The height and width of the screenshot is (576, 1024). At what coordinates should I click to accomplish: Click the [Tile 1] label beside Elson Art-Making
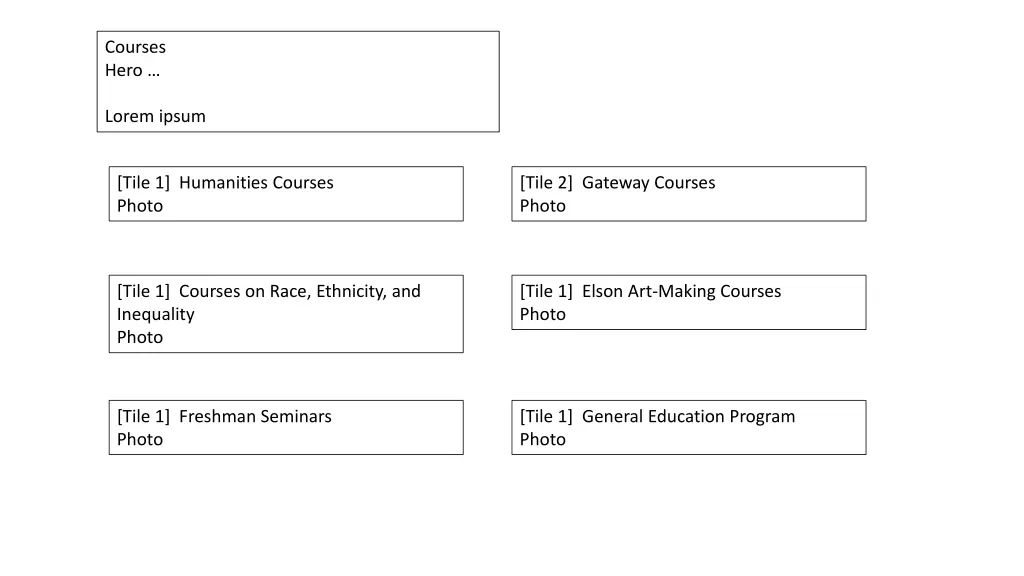pyautogui.click(x=546, y=291)
